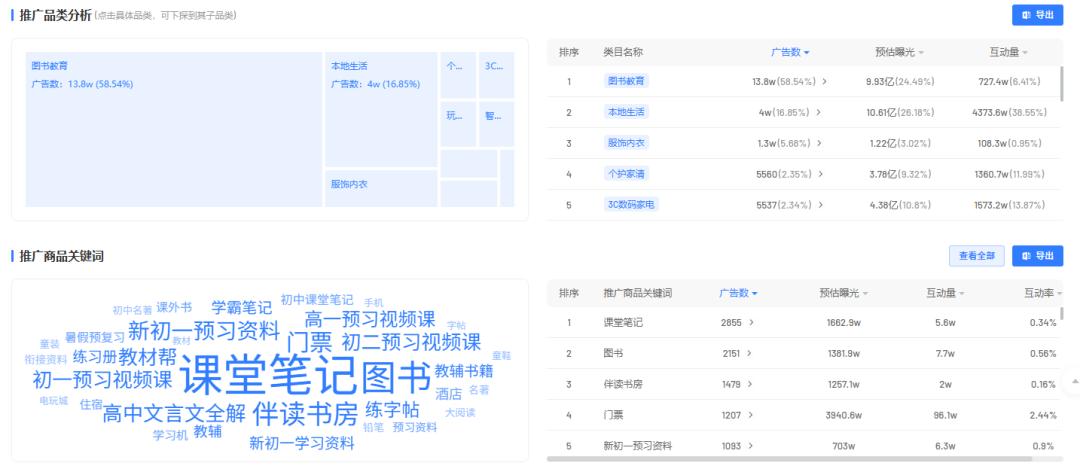Click 学习机 in the word cloud

[170, 435]
